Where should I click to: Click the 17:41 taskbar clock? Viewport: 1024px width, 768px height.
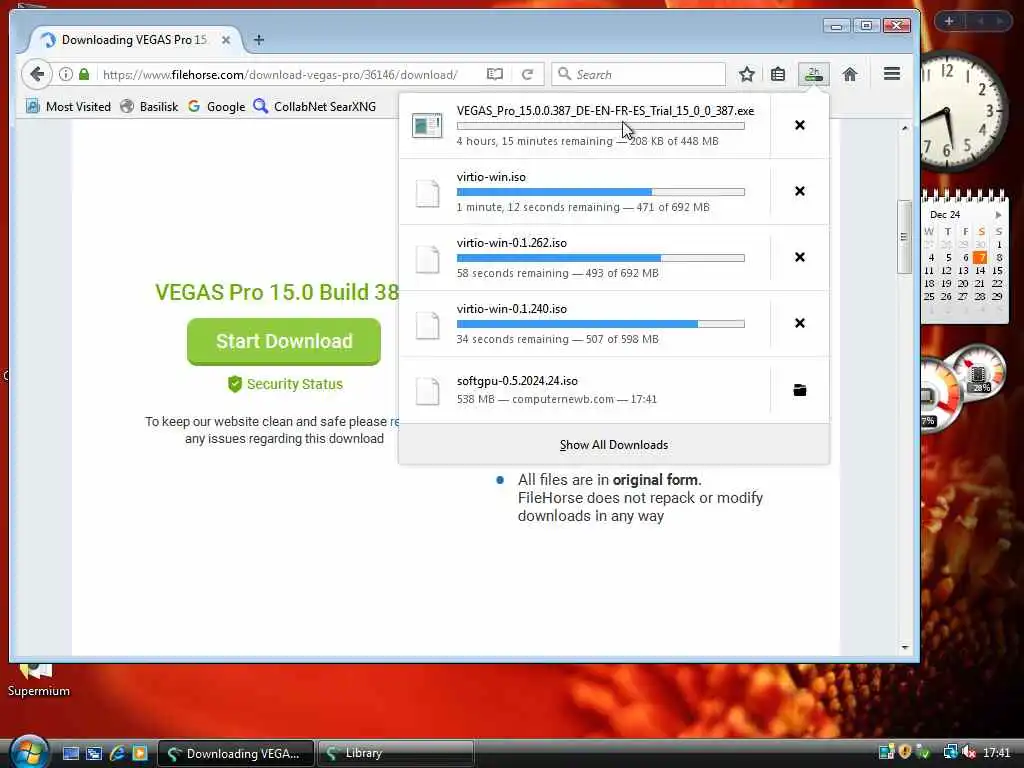[997, 753]
